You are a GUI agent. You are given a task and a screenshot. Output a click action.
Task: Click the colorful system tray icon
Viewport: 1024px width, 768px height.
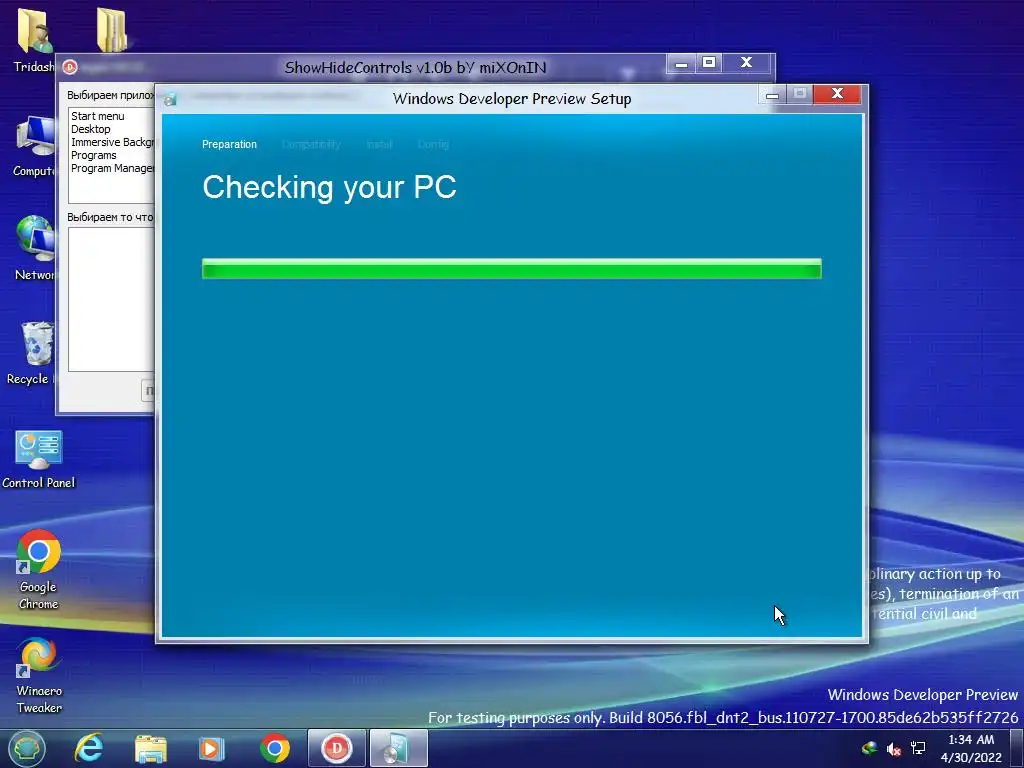tap(869, 748)
